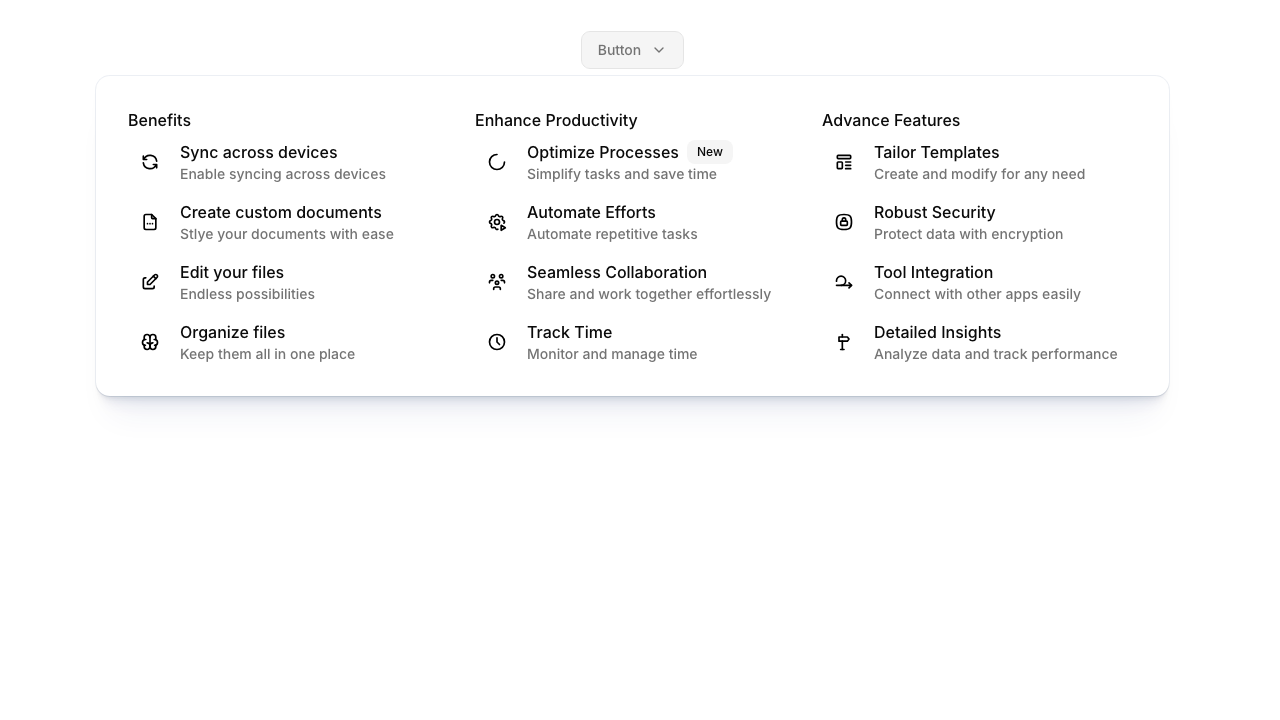Click the Tool Integration arrow icon
The width and height of the screenshot is (1280, 720).
pyautogui.click(x=844, y=282)
